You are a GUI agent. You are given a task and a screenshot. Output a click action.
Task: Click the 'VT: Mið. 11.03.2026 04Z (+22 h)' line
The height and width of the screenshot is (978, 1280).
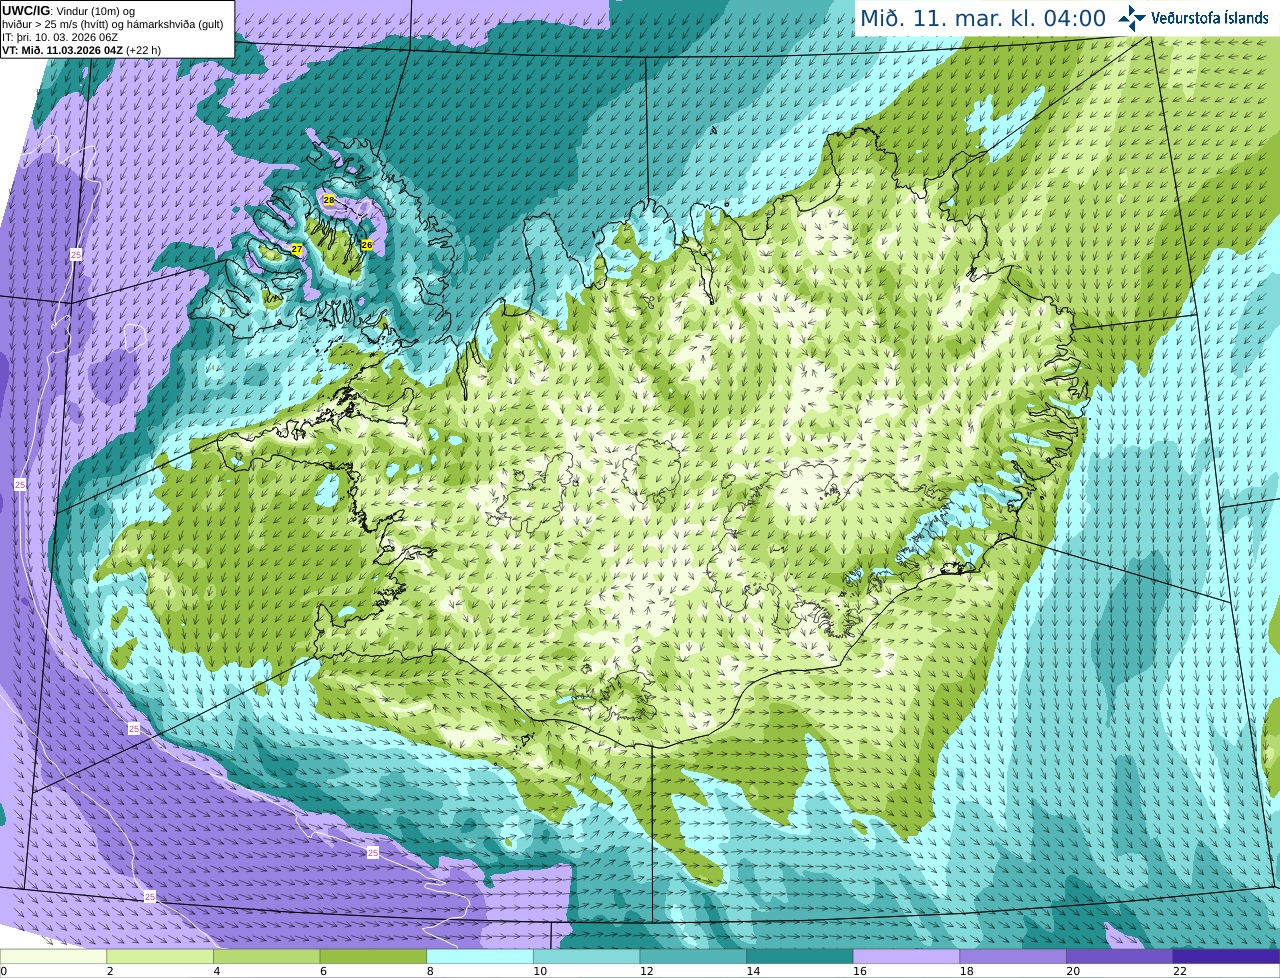pyautogui.click(x=81, y=50)
